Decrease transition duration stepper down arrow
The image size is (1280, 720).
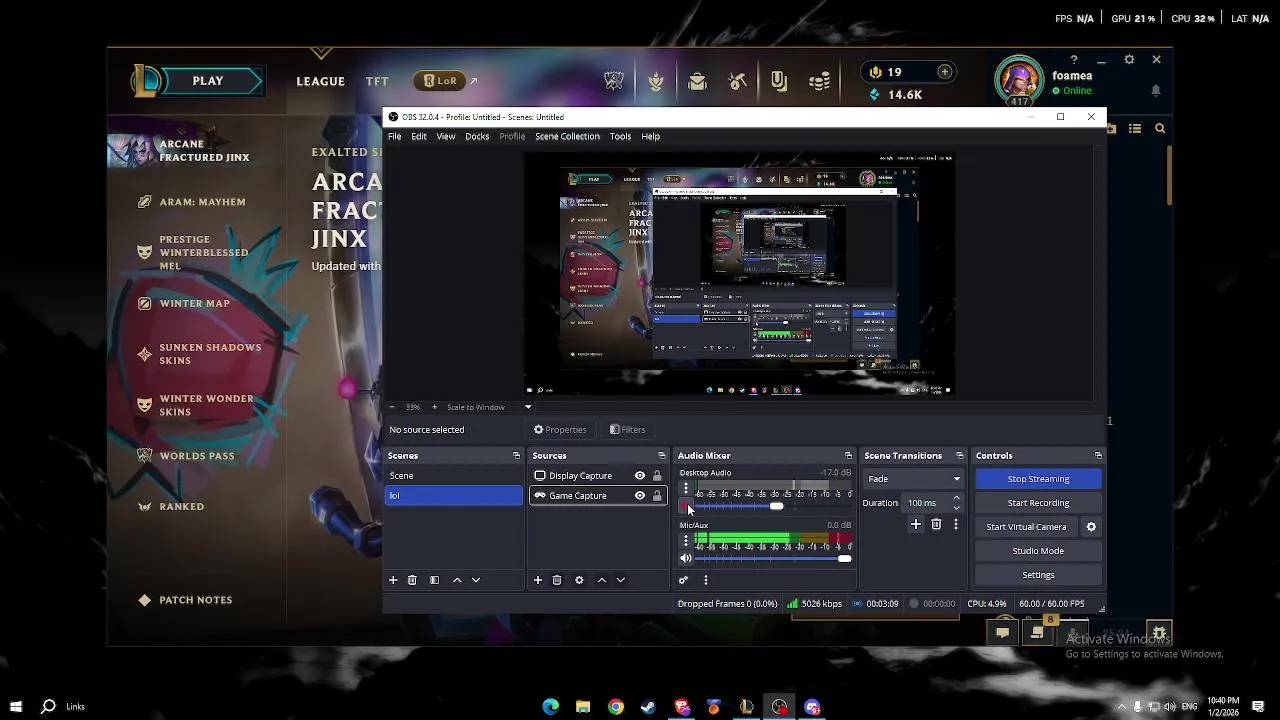point(957,508)
